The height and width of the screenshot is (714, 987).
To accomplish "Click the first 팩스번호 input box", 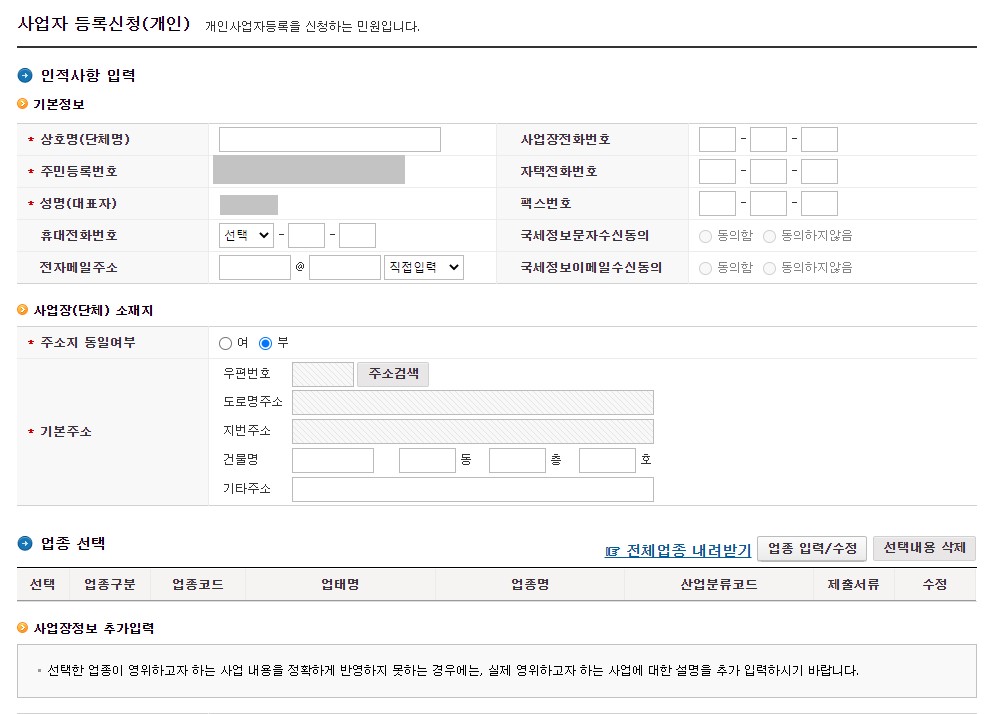I will pyautogui.click(x=716, y=203).
